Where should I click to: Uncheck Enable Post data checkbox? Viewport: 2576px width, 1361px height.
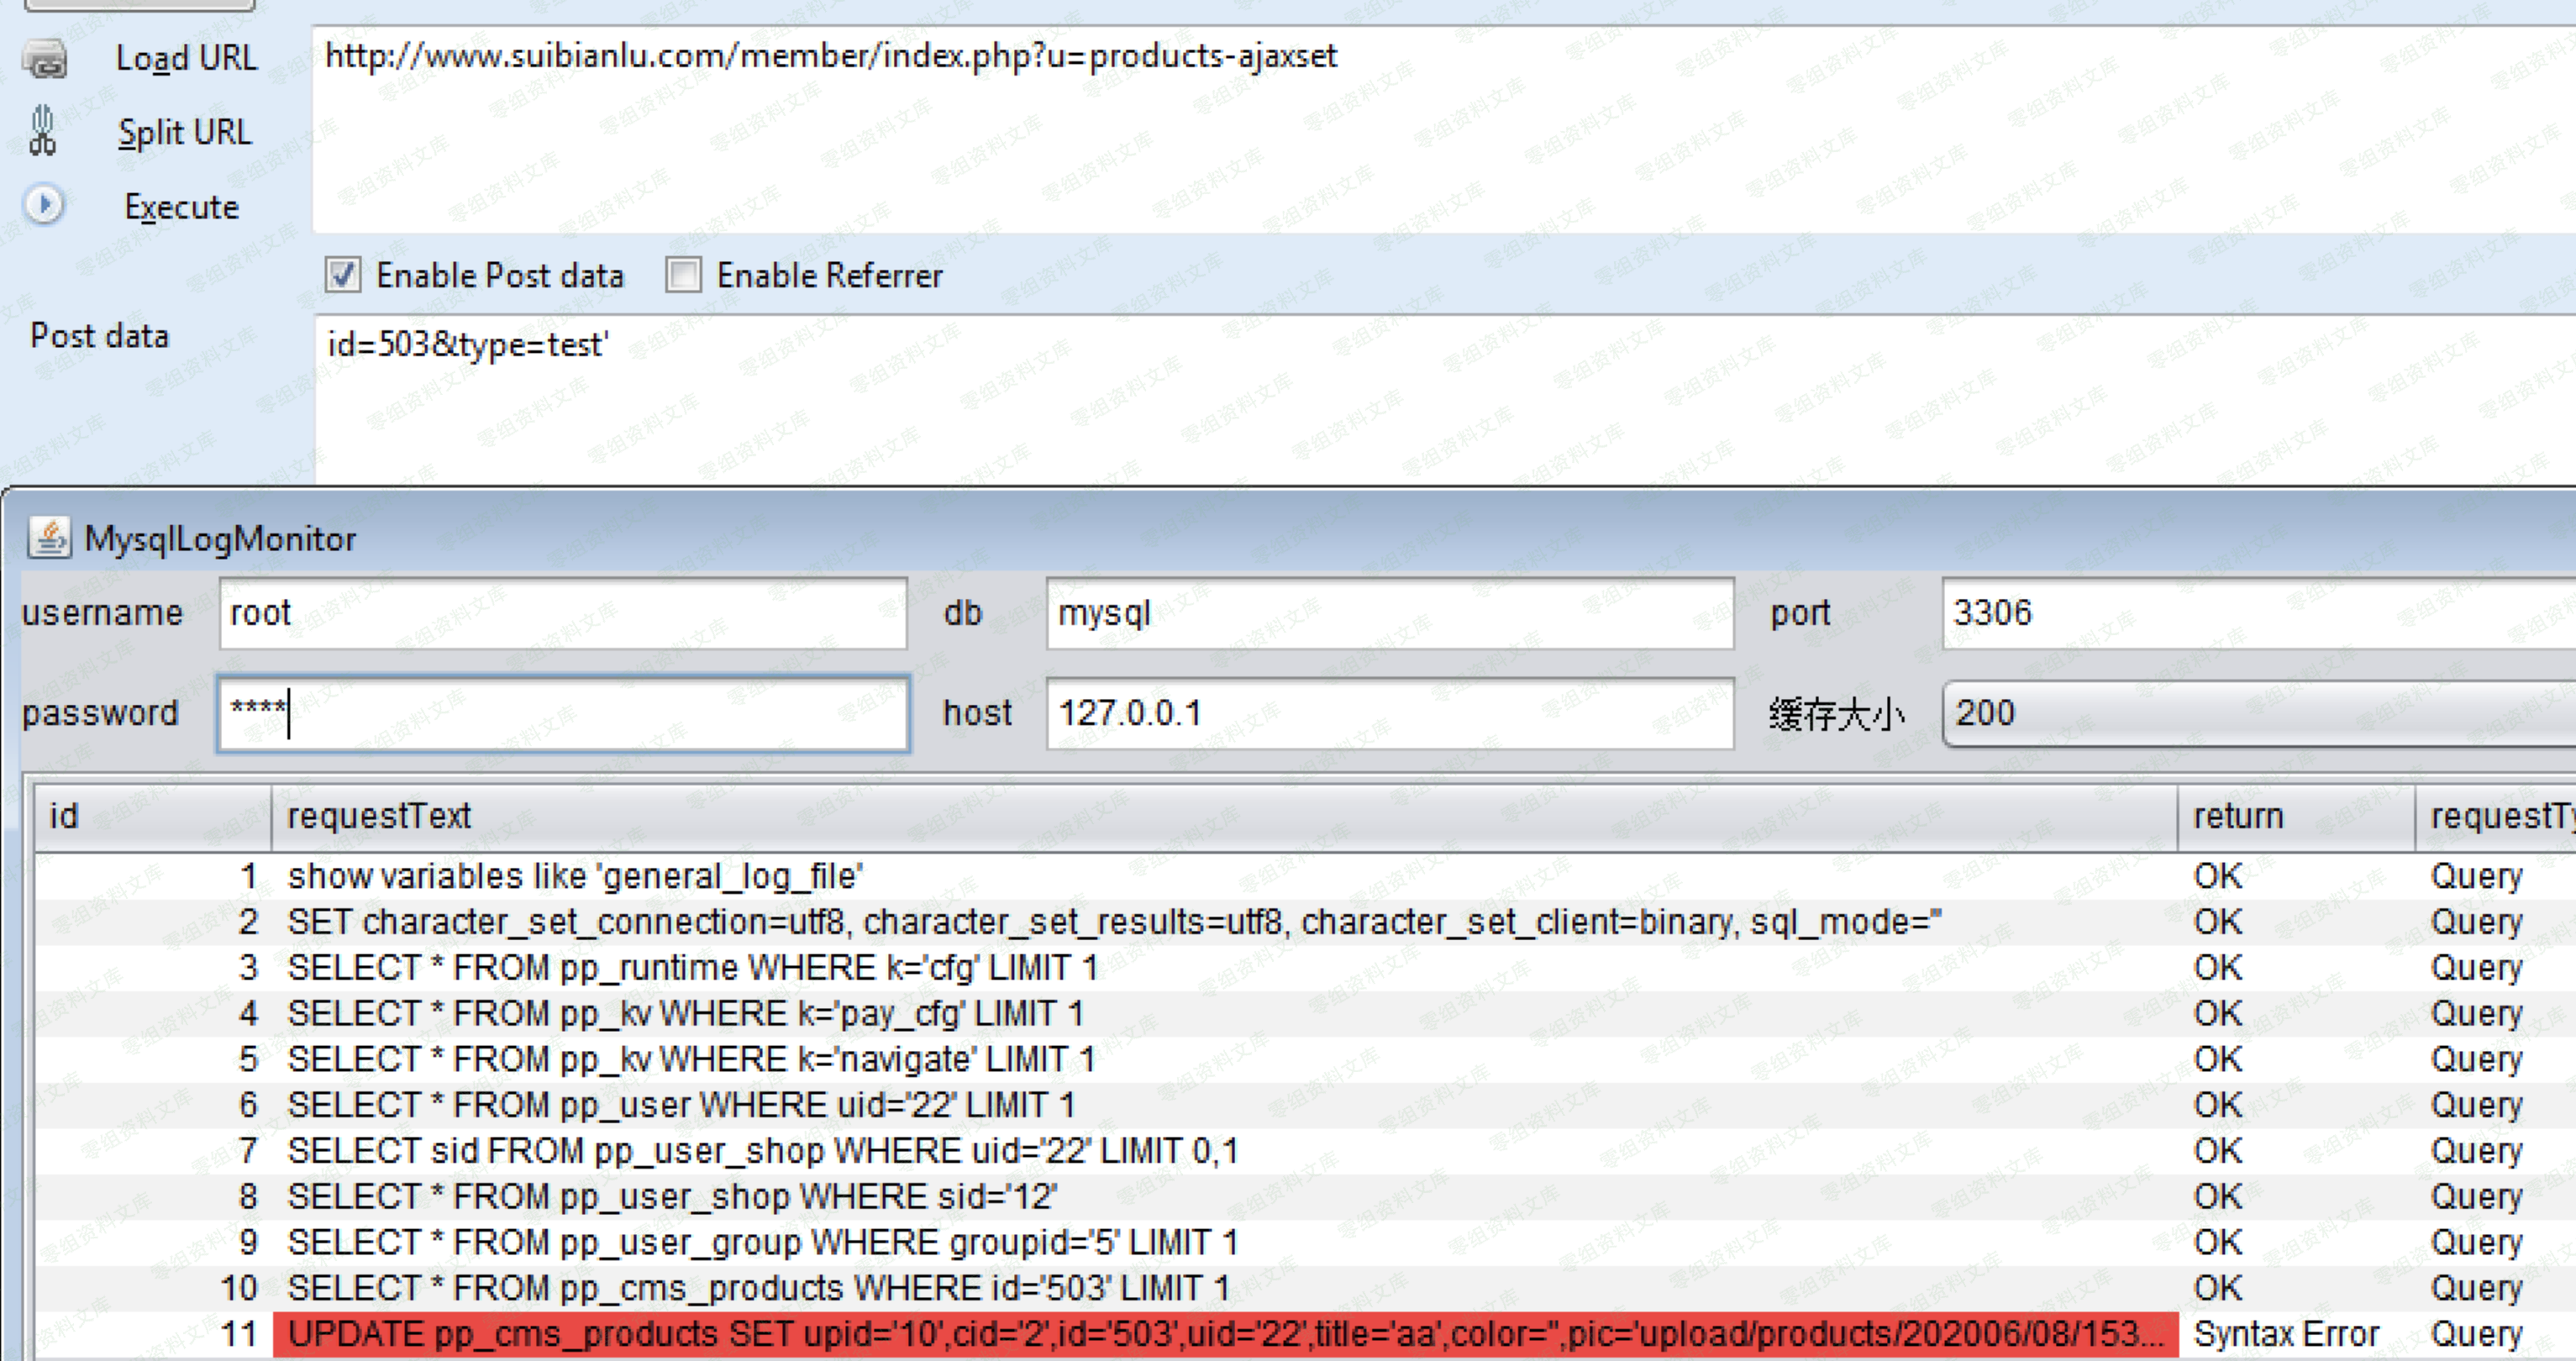tap(343, 275)
